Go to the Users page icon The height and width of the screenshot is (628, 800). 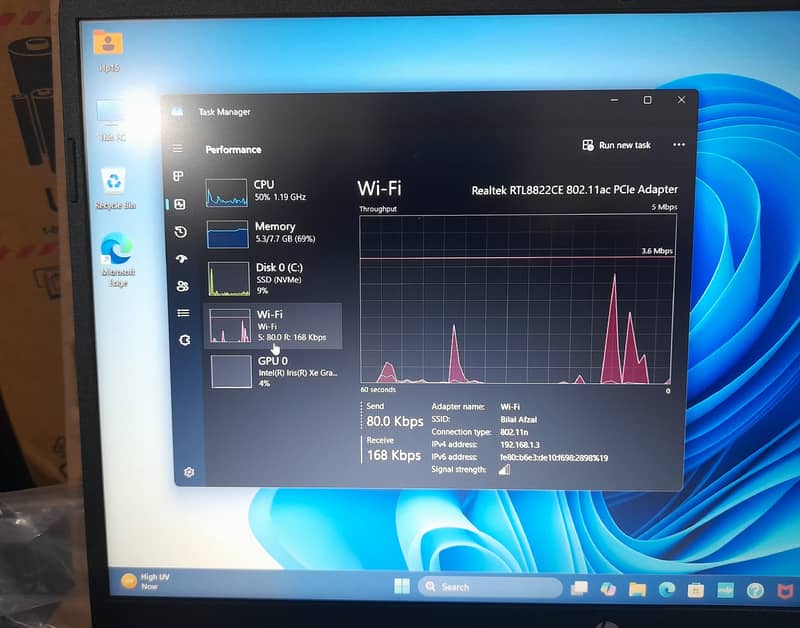pos(183,286)
